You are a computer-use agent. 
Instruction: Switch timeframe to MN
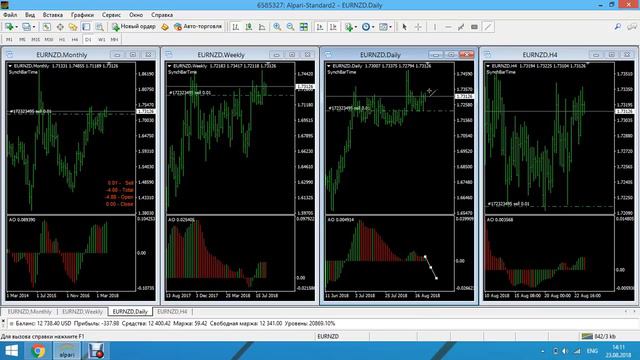click(114, 40)
